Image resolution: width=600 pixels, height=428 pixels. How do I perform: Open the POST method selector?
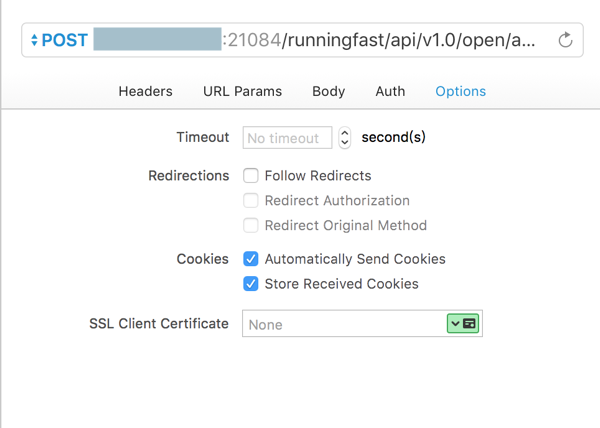click(60, 41)
